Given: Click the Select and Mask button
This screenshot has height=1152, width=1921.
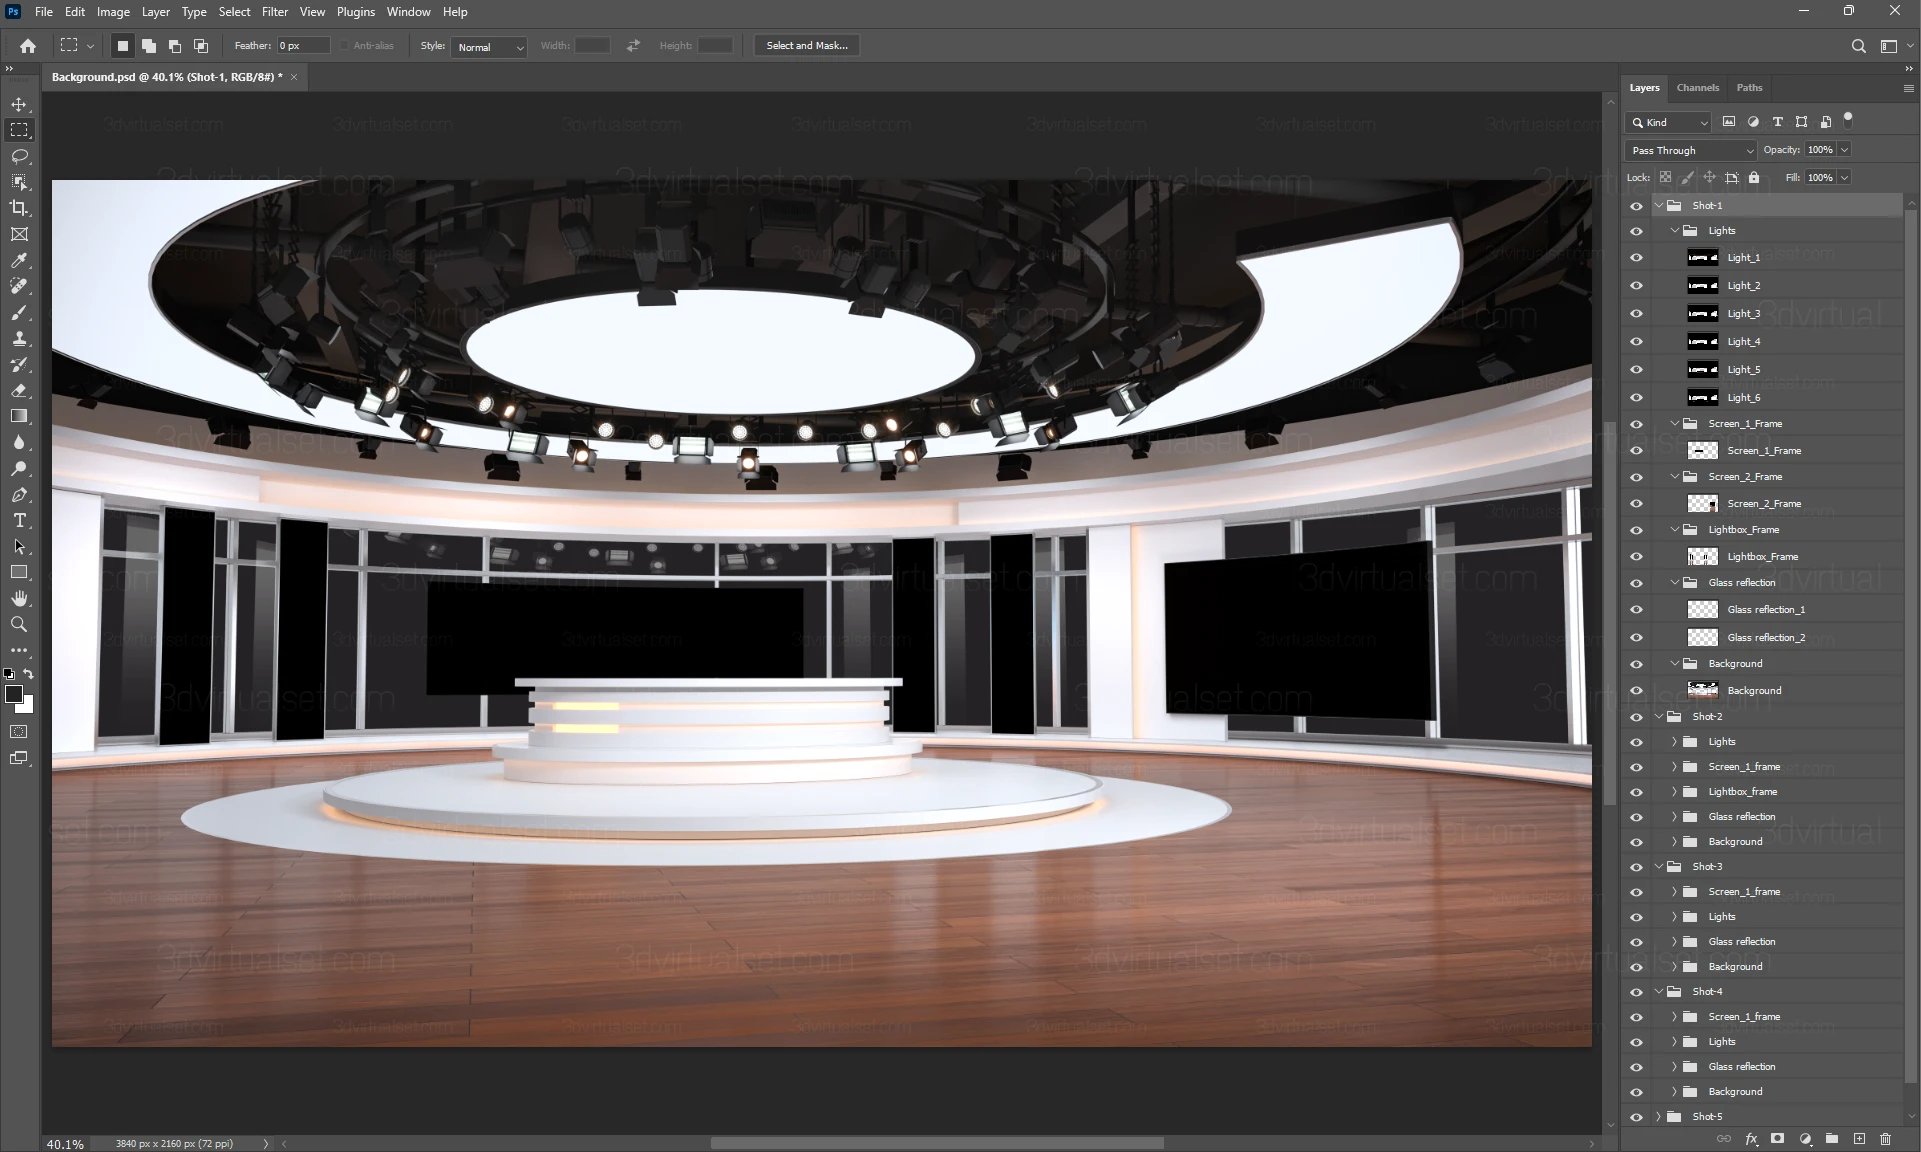Looking at the screenshot, I should pos(806,45).
